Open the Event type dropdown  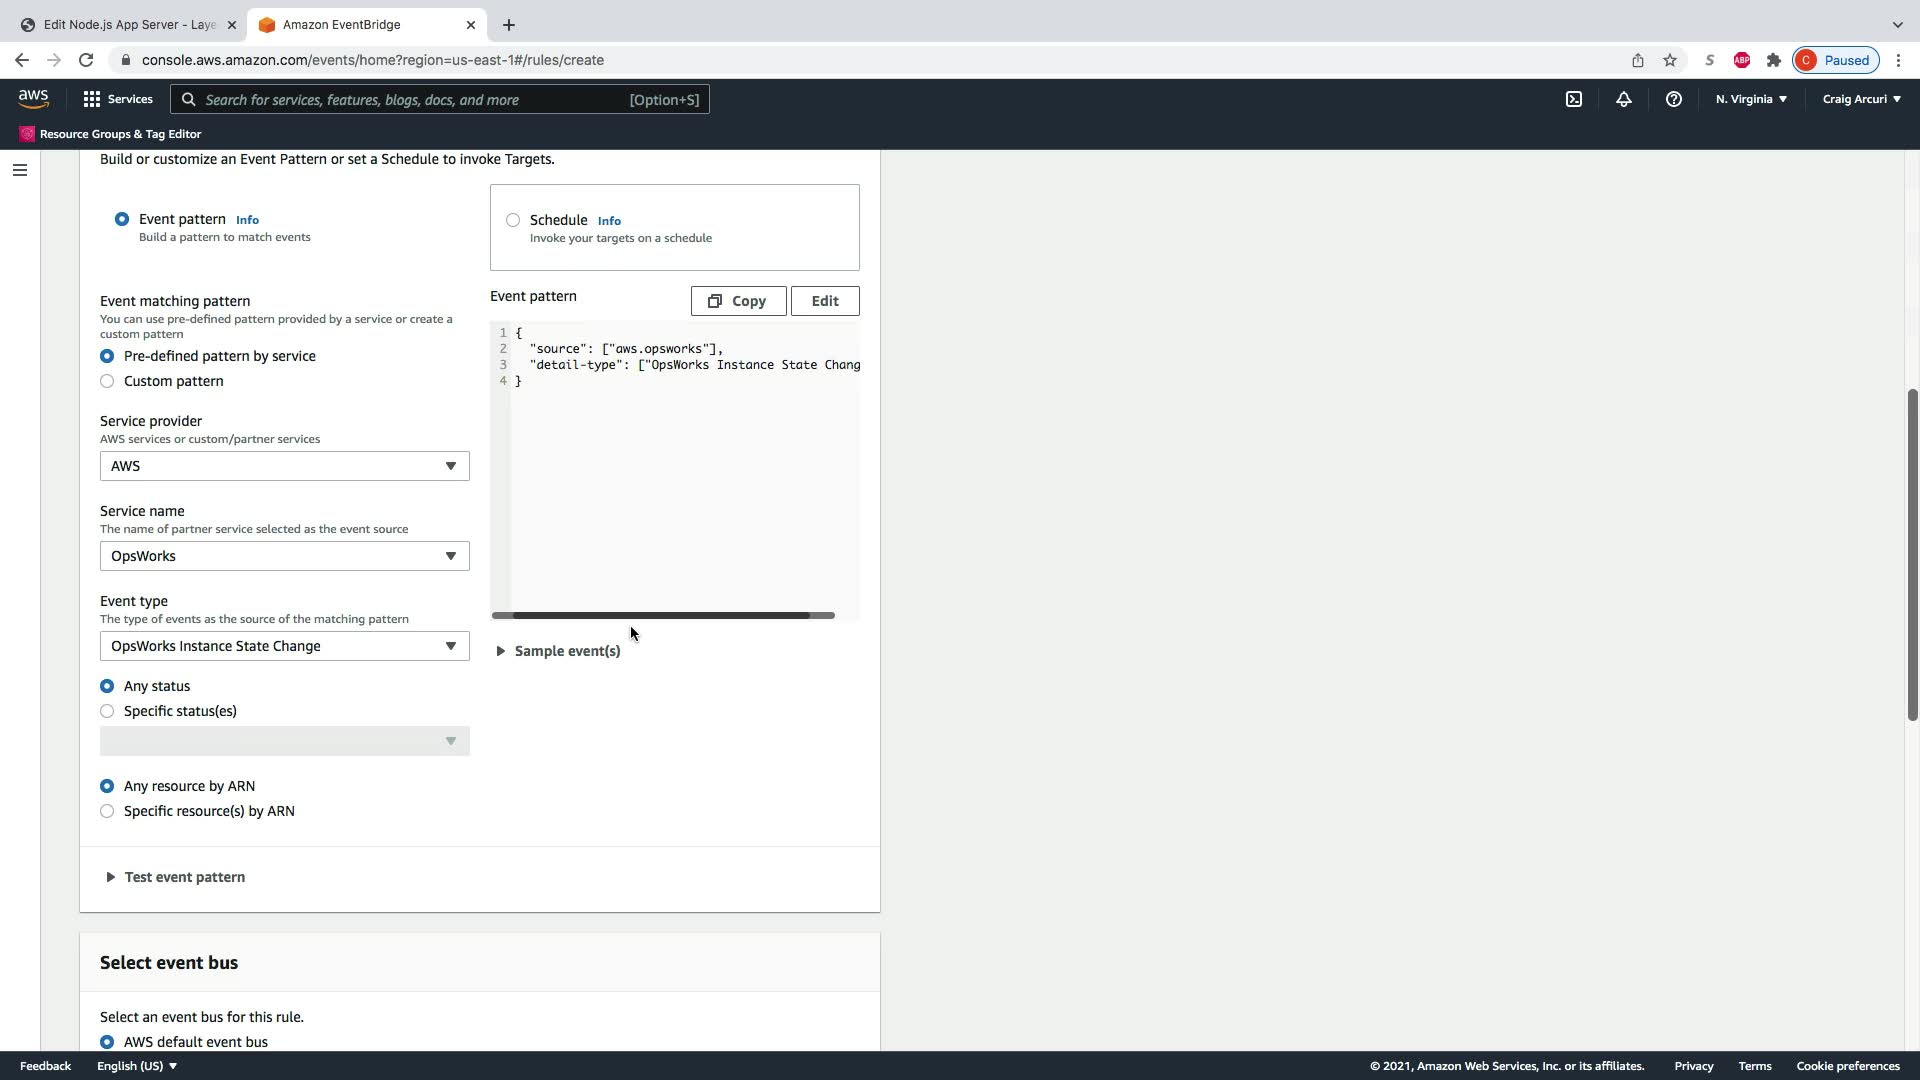[x=284, y=646]
